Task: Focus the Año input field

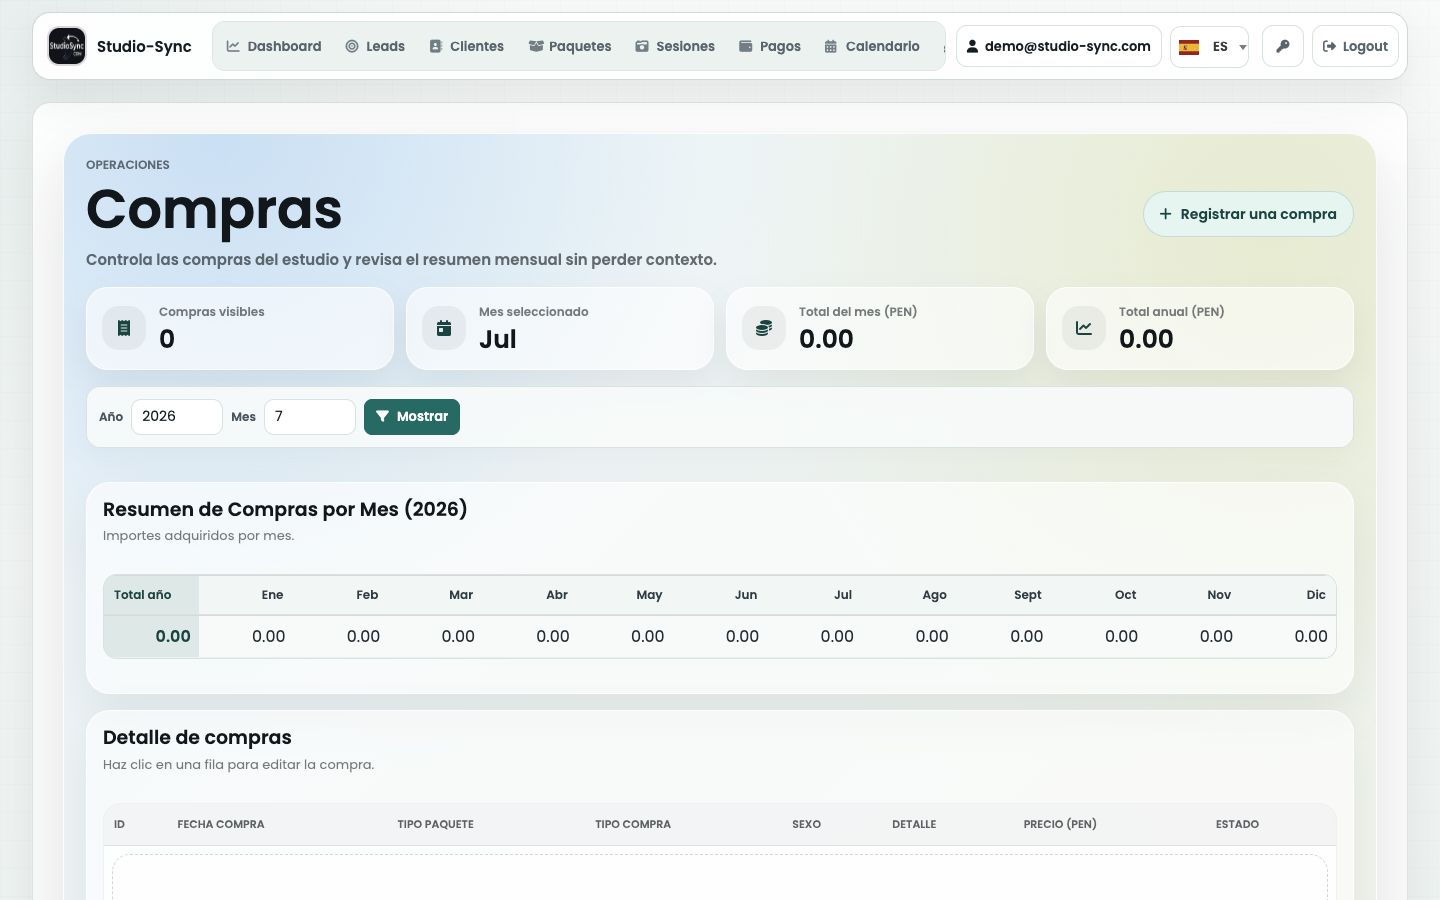Action: (x=177, y=417)
